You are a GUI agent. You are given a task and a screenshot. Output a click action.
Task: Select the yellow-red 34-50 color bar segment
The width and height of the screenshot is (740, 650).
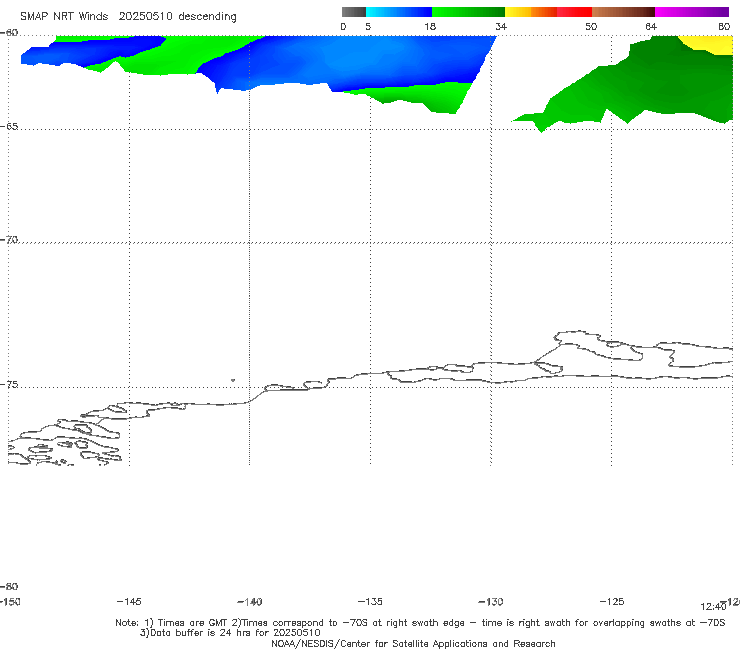[548, 12]
